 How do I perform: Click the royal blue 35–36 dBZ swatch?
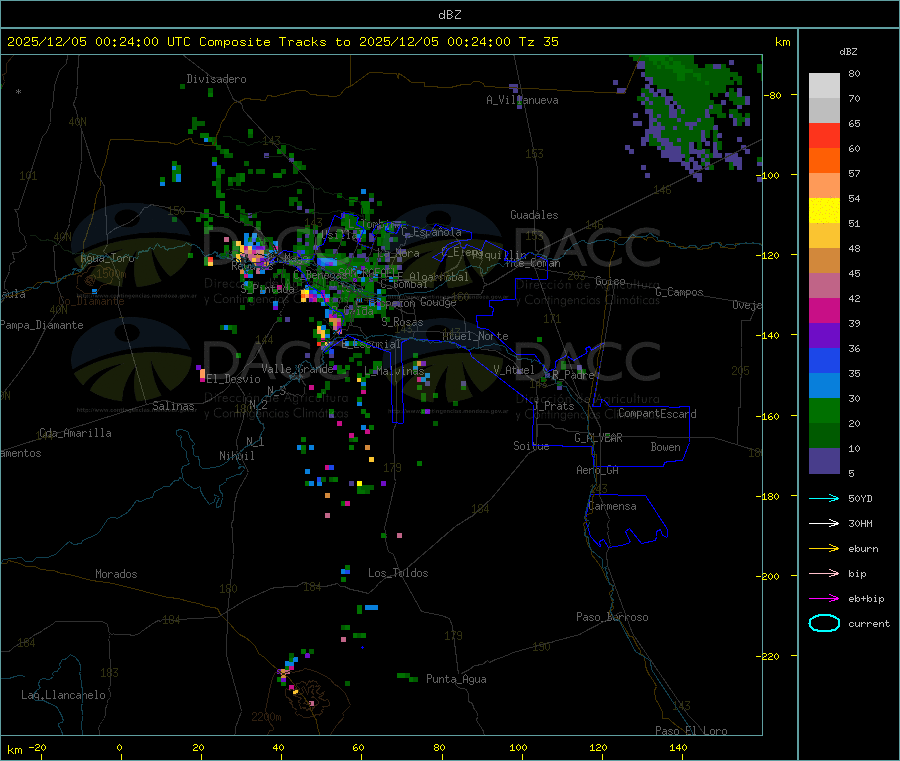[824, 360]
